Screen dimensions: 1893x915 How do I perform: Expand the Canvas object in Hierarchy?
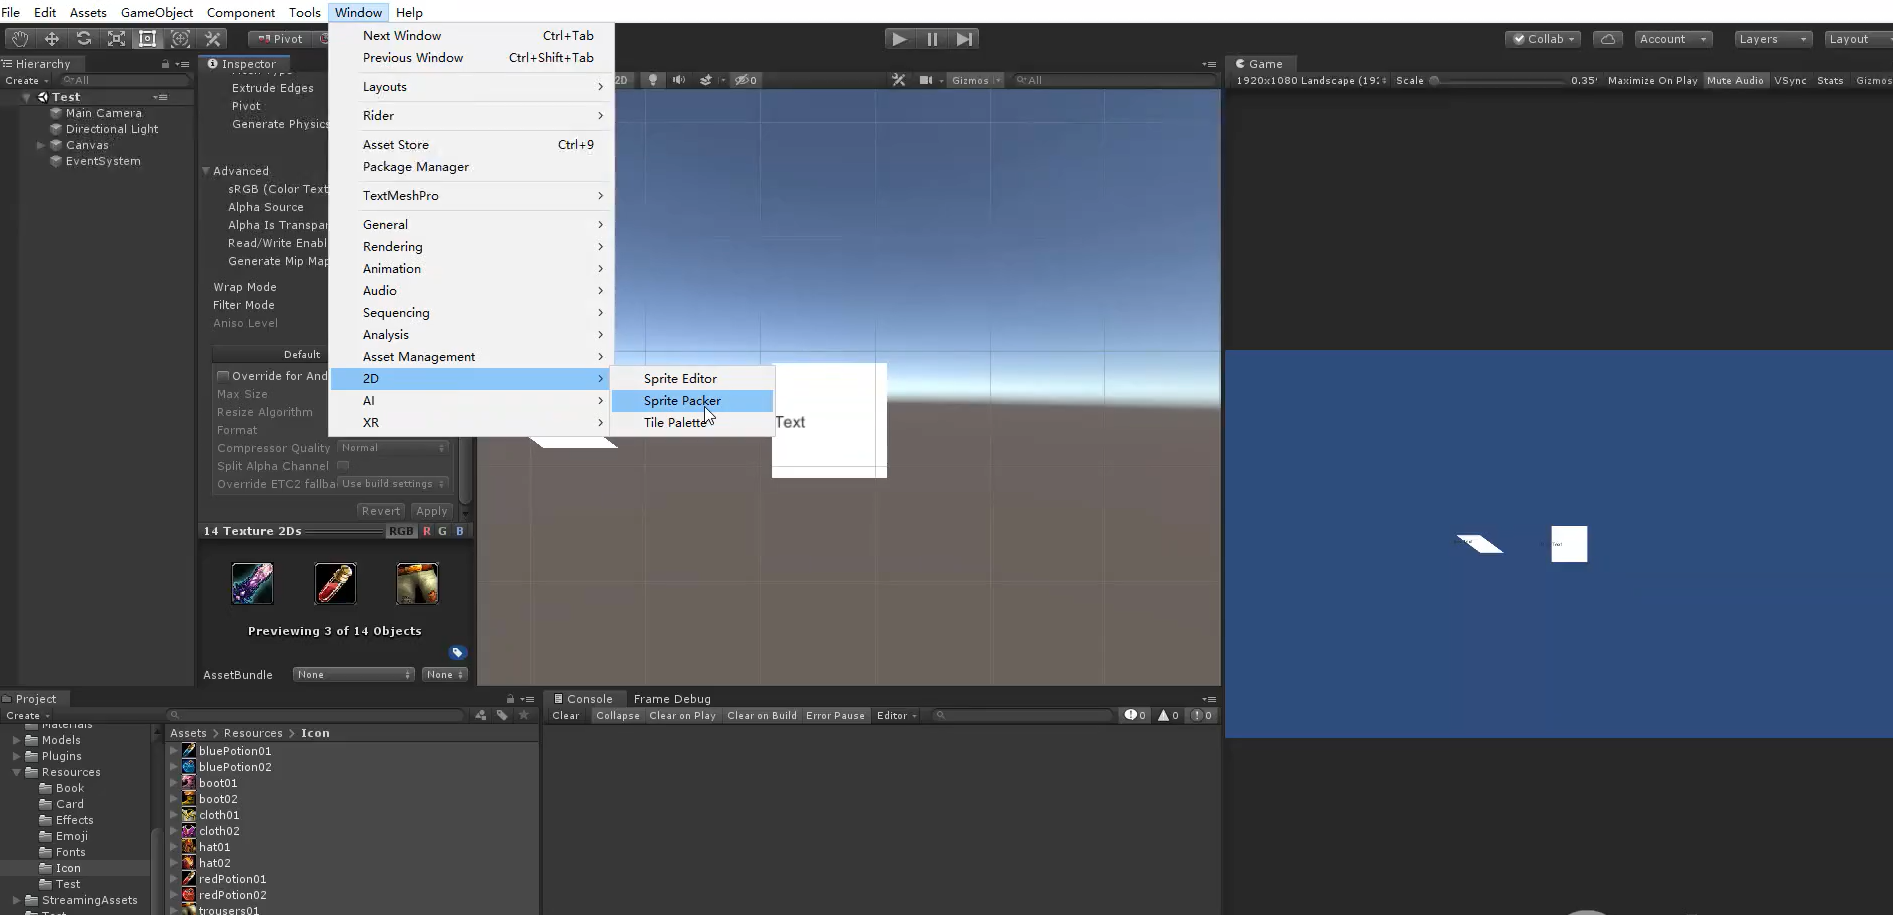click(x=41, y=145)
